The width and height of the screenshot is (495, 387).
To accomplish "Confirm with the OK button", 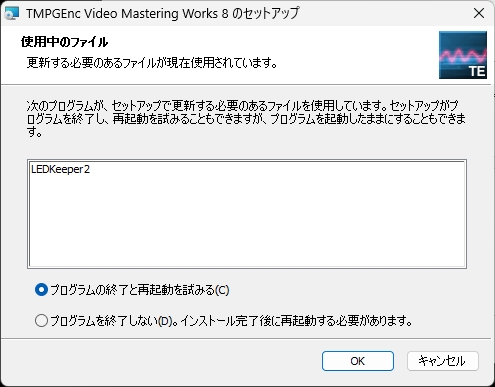I will (358, 361).
